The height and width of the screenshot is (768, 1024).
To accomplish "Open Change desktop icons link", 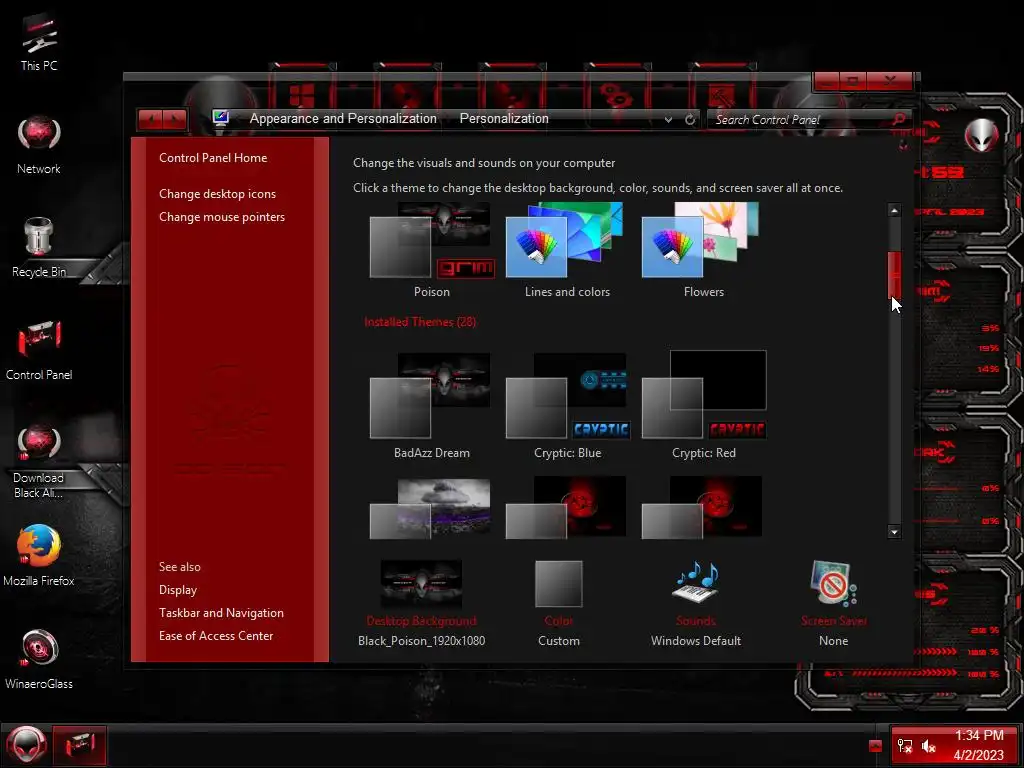I will (217, 194).
